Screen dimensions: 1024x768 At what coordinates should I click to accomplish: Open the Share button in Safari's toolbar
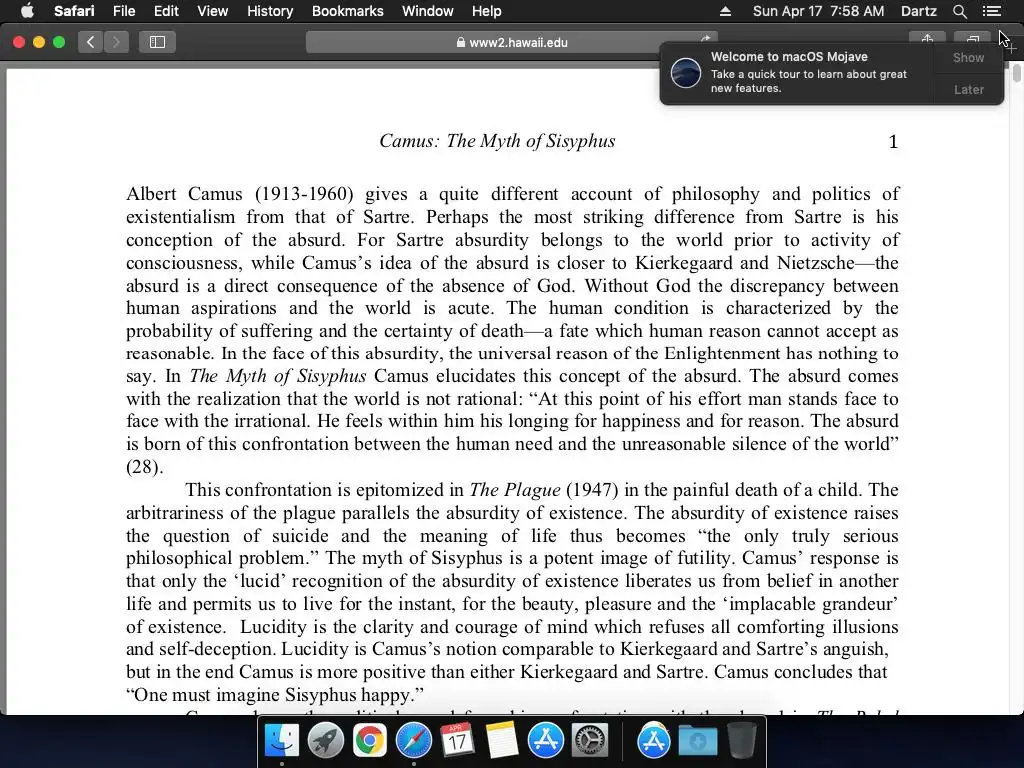click(927, 40)
